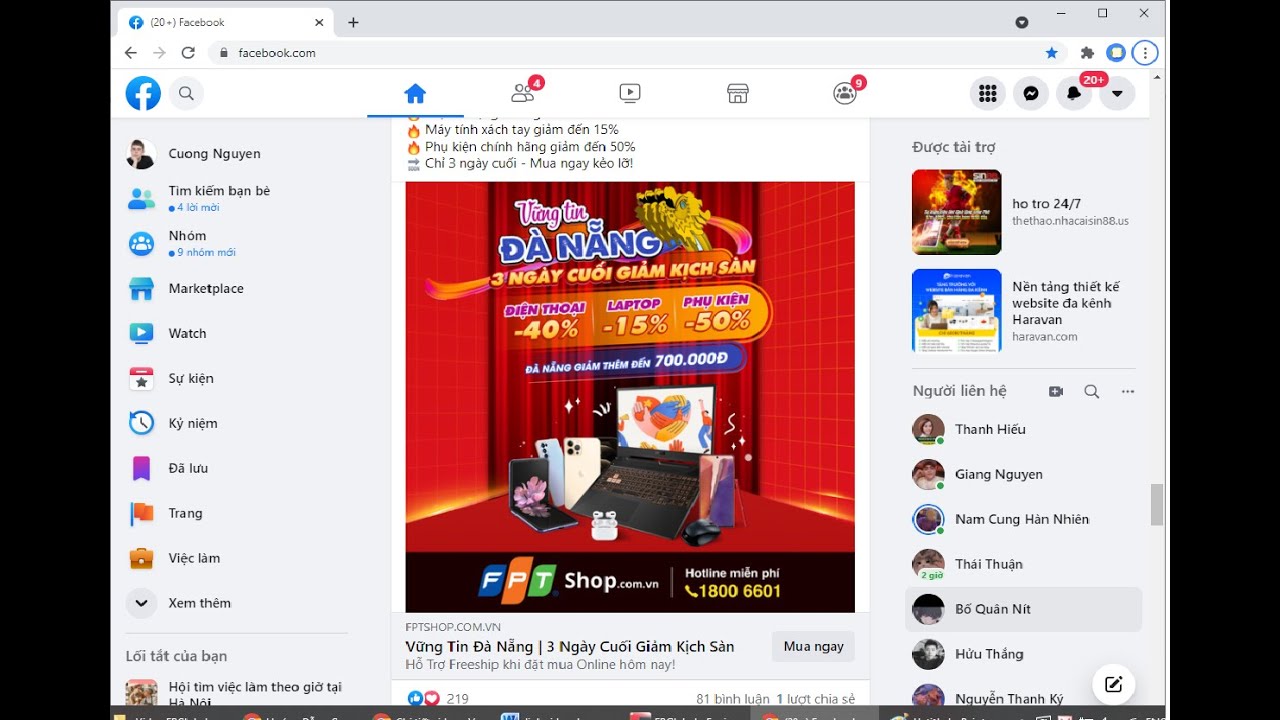Go to the Home tab
1280x720 pixels.
[415, 93]
